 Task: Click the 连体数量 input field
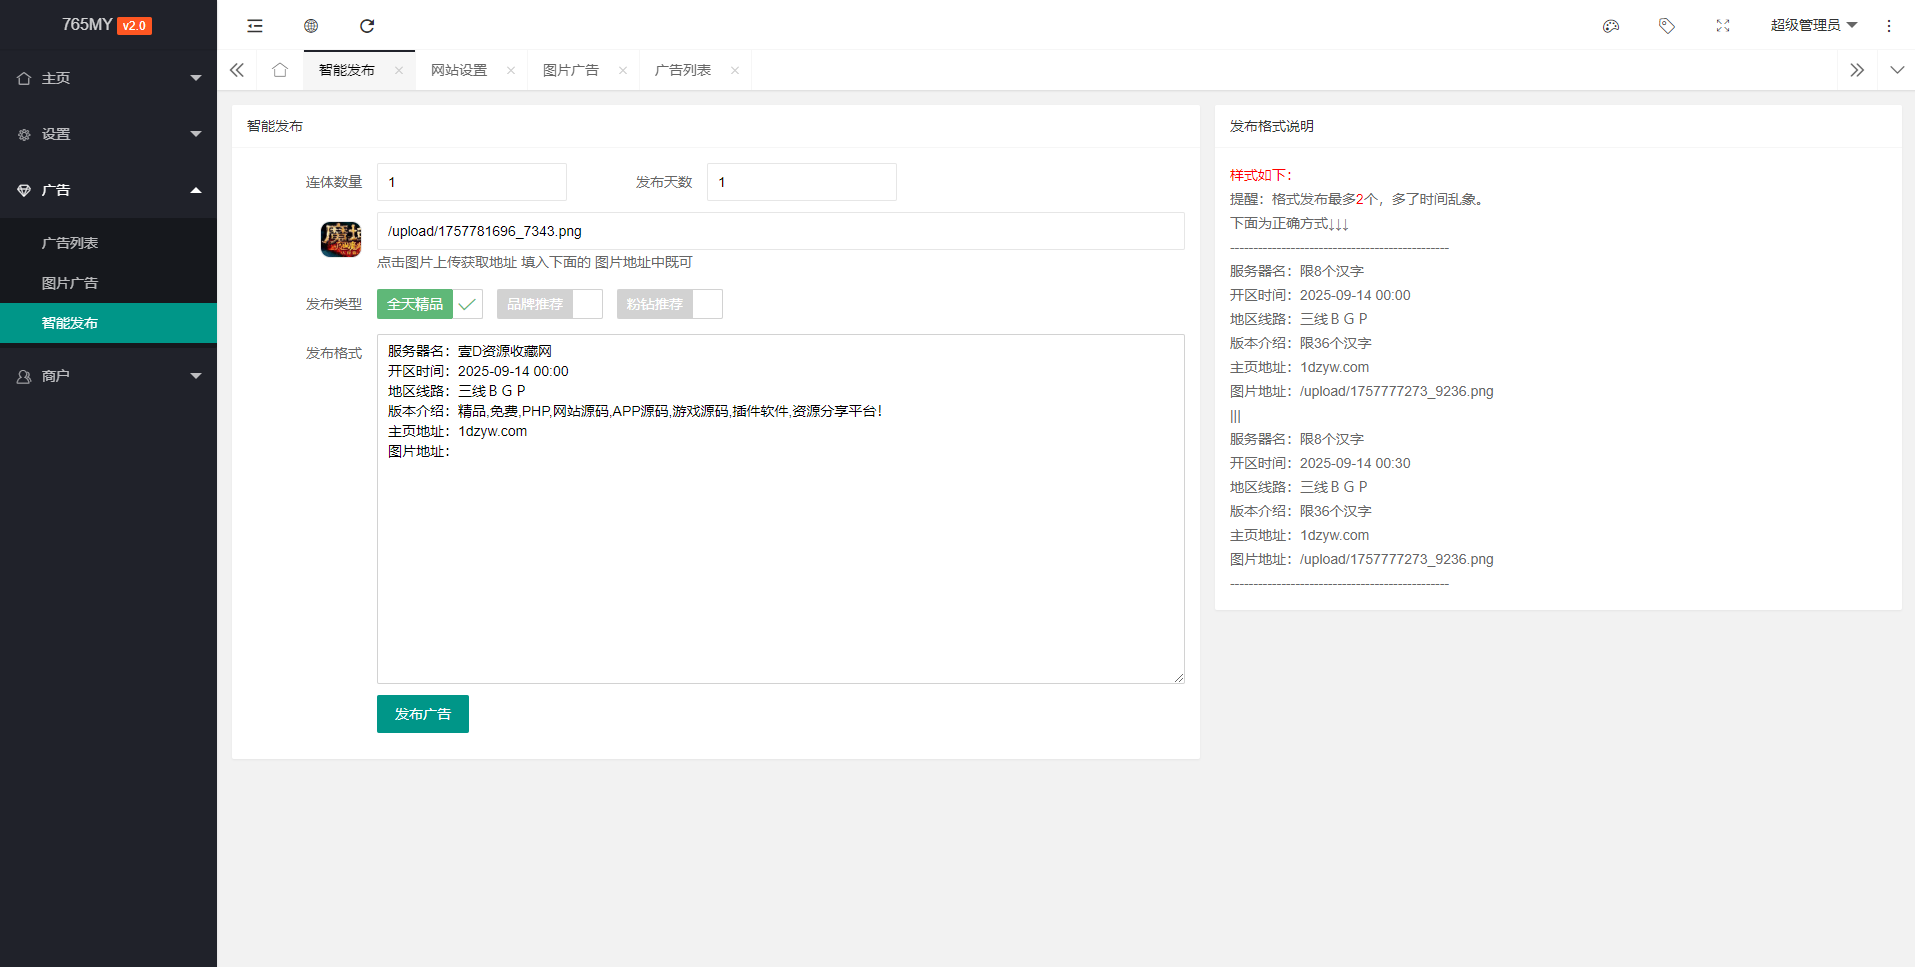tap(471, 181)
